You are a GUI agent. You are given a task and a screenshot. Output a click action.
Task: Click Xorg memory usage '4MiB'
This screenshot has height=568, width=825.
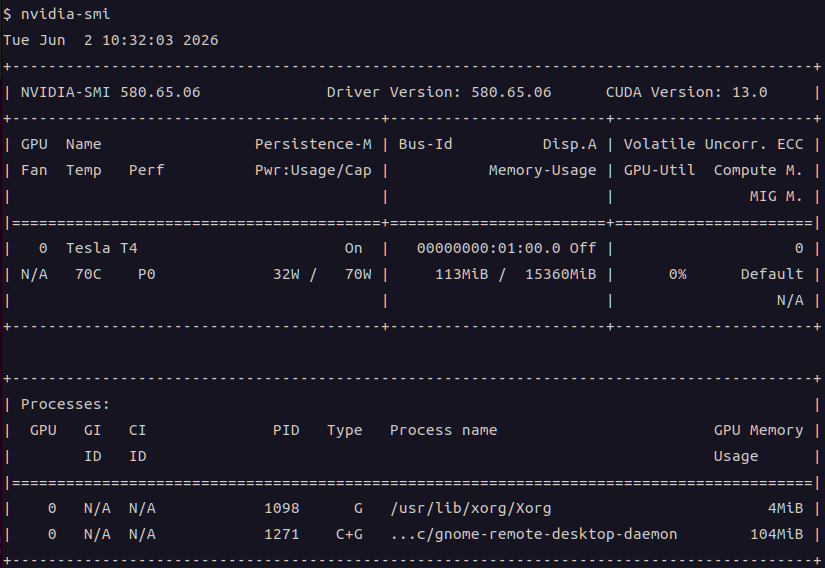click(x=786, y=509)
